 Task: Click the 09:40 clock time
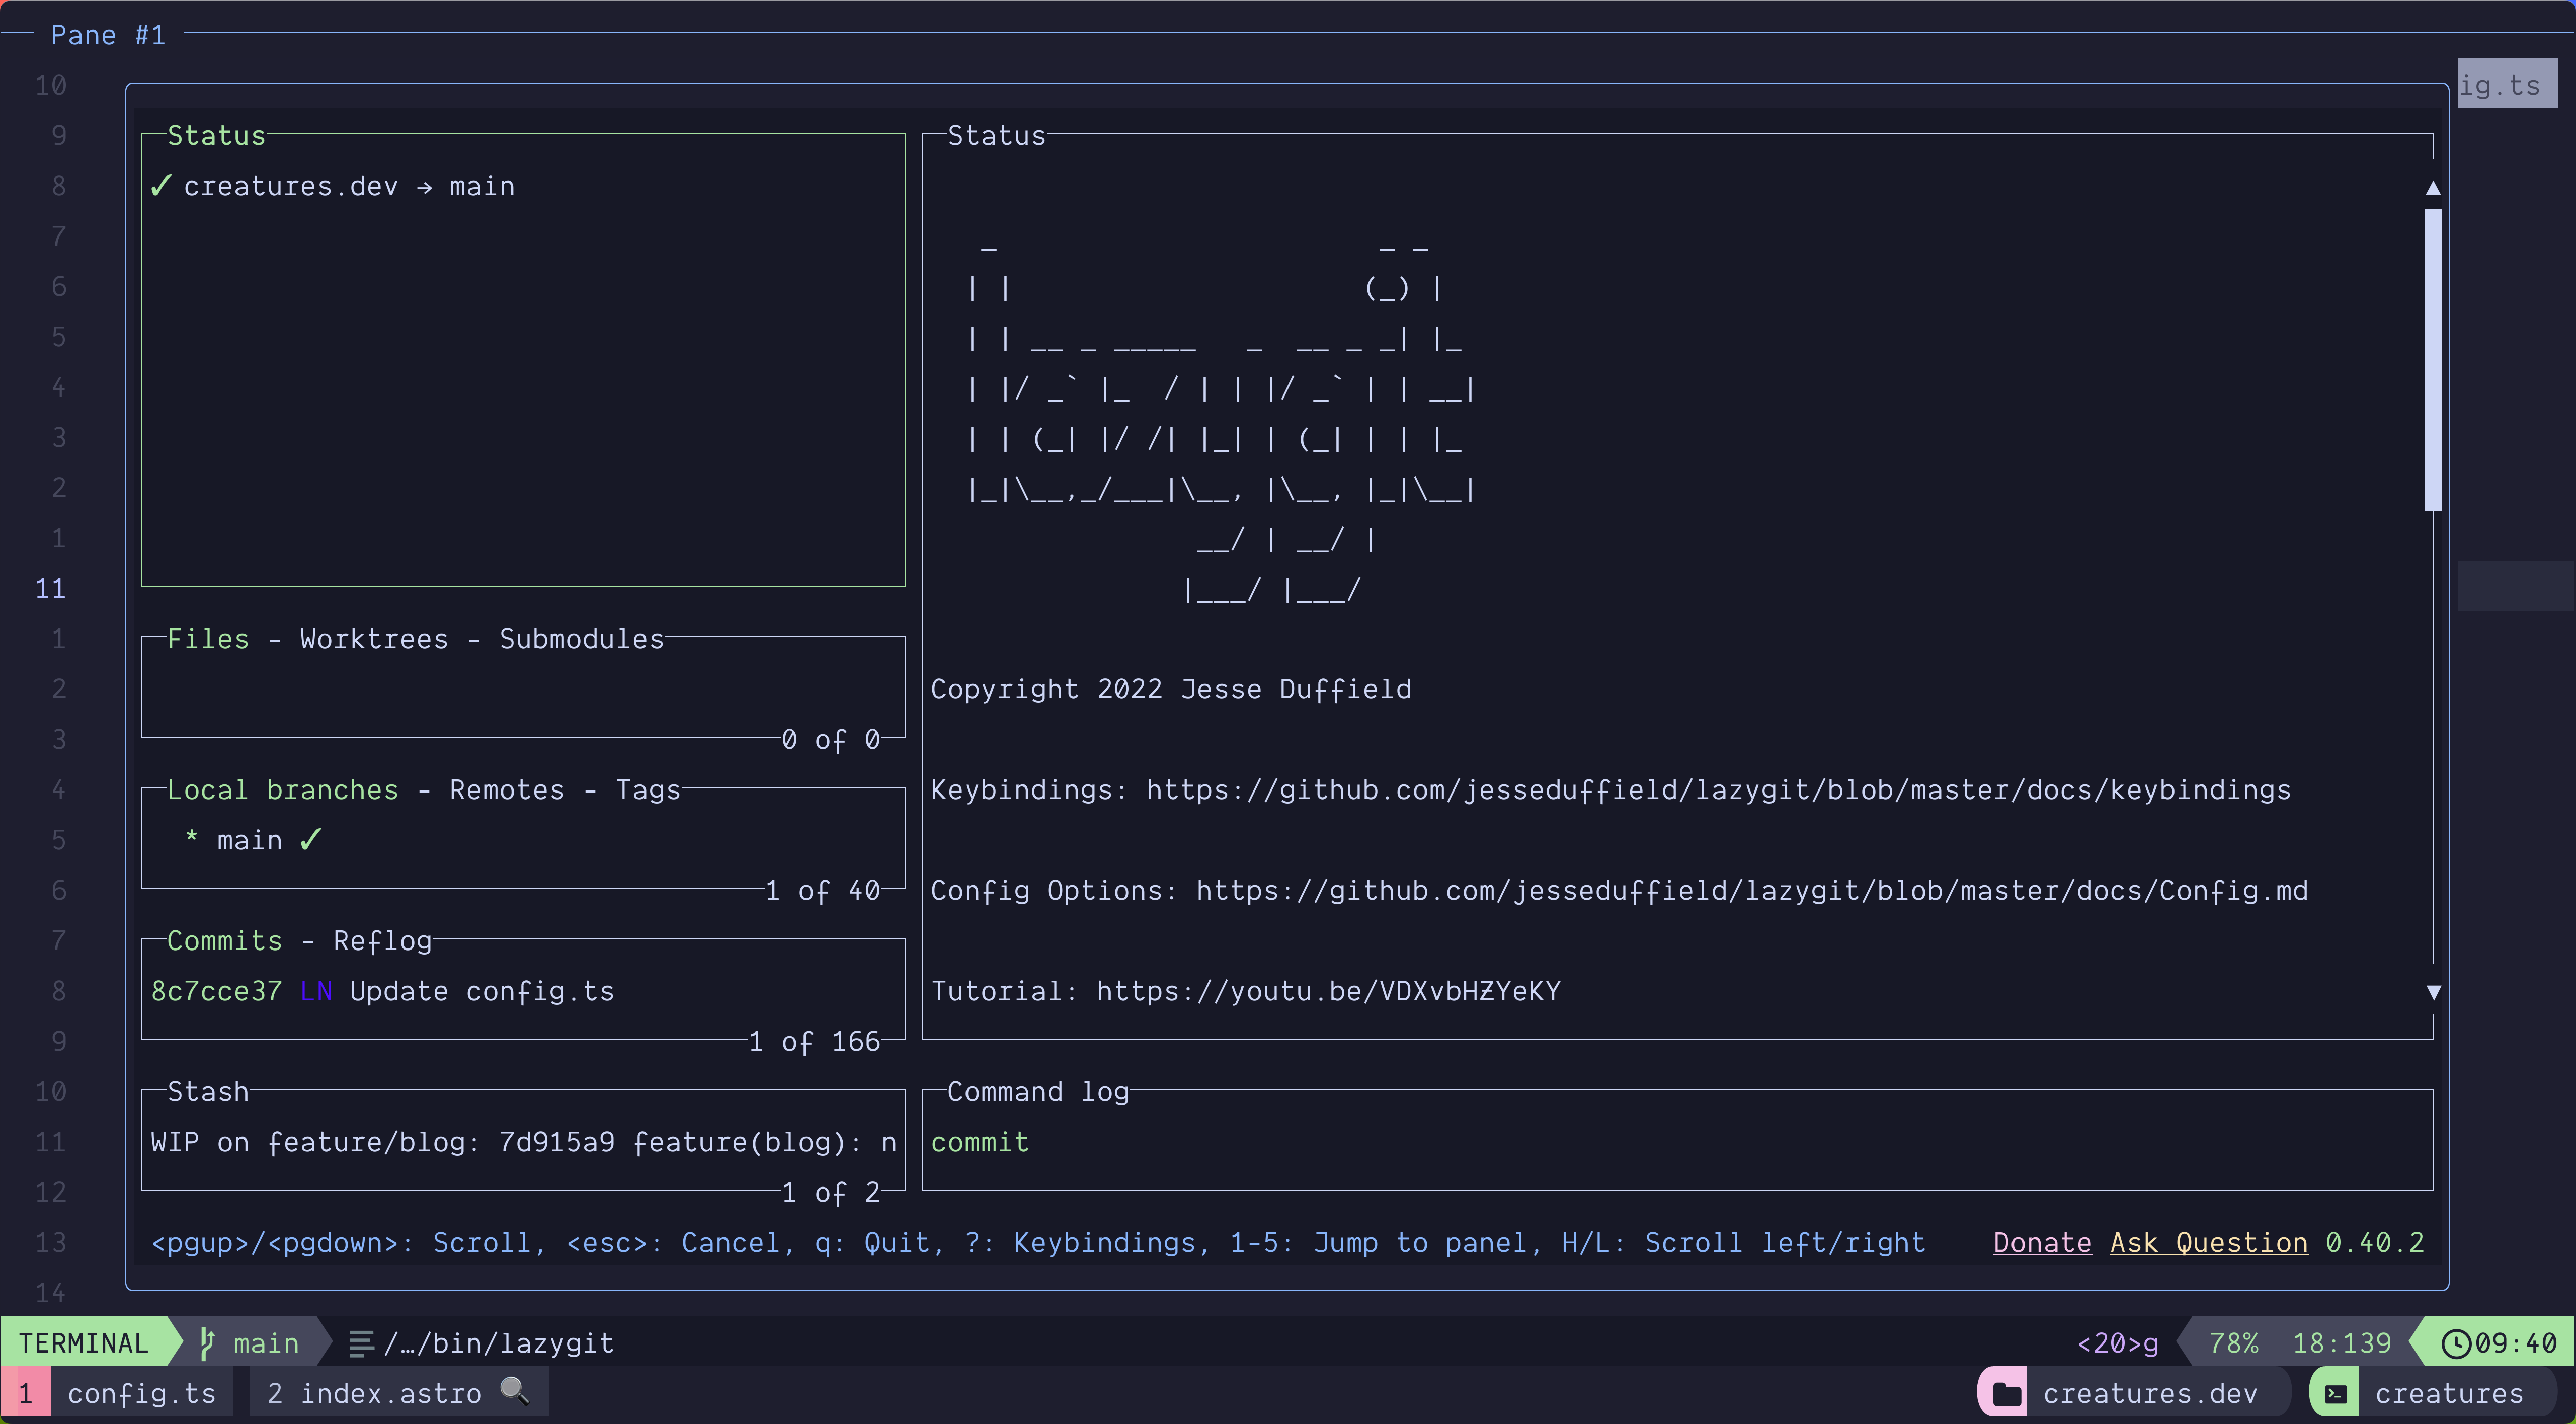click(x=2516, y=1343)
